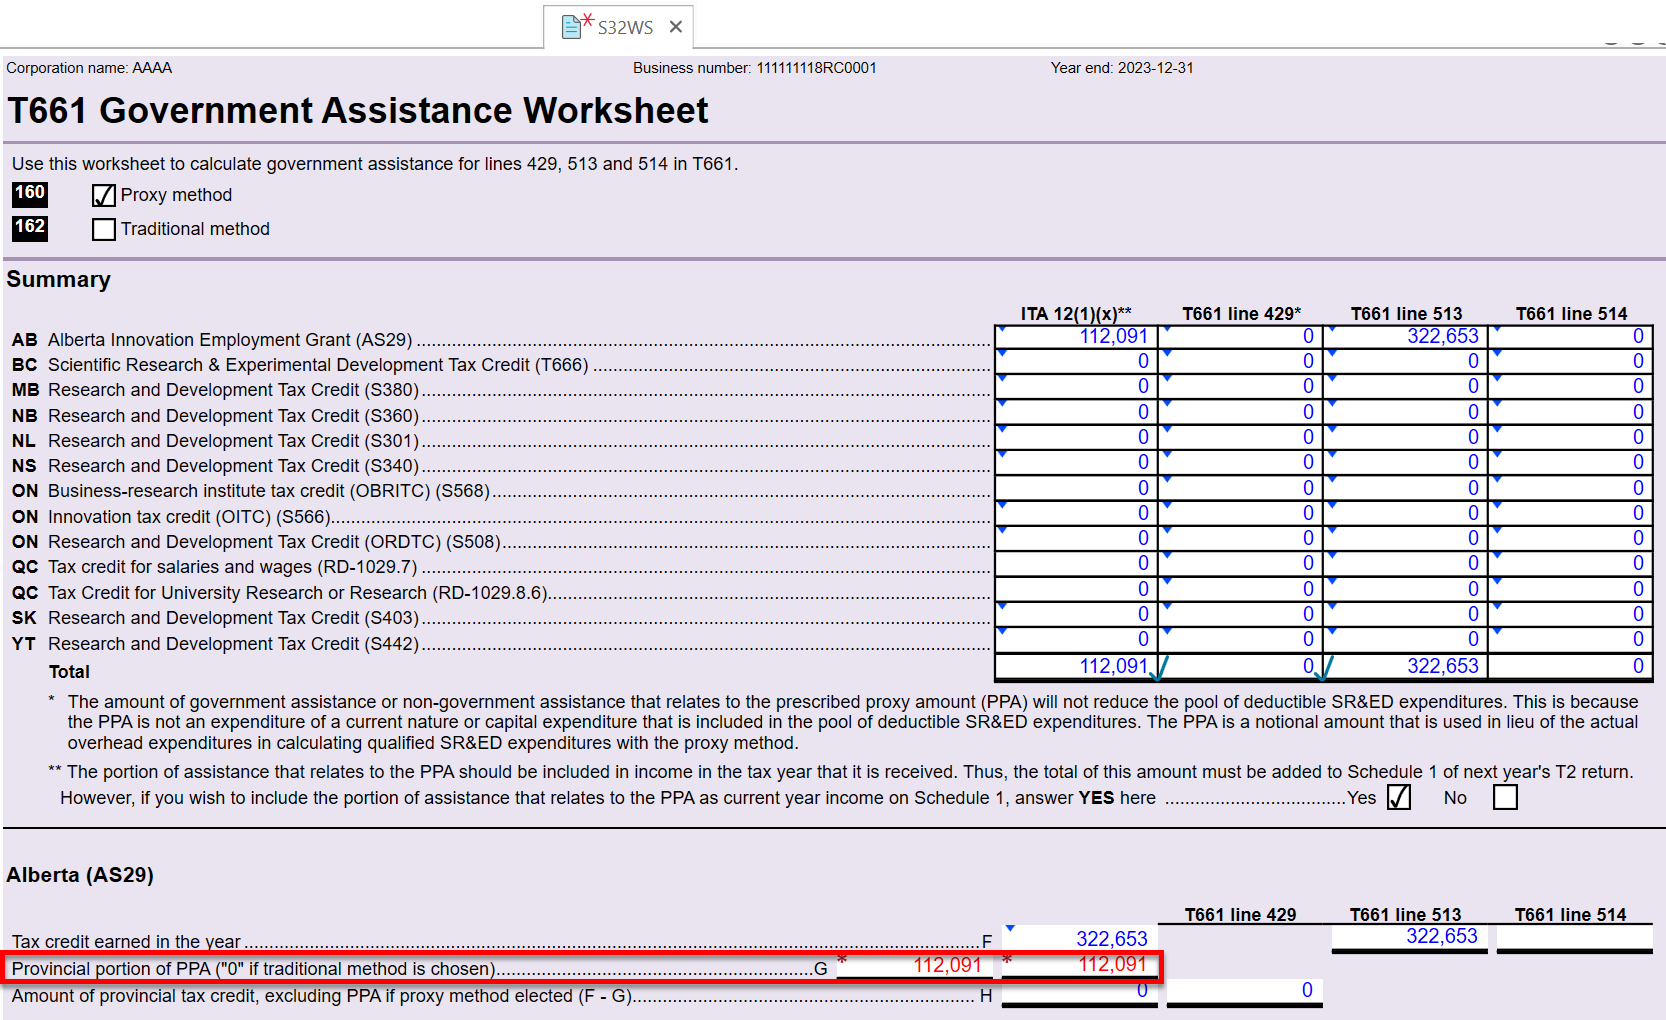1666x1020 pixels.
Task: Check the No box for Schedule 1 income
Action: click(x=1505, y=797)
